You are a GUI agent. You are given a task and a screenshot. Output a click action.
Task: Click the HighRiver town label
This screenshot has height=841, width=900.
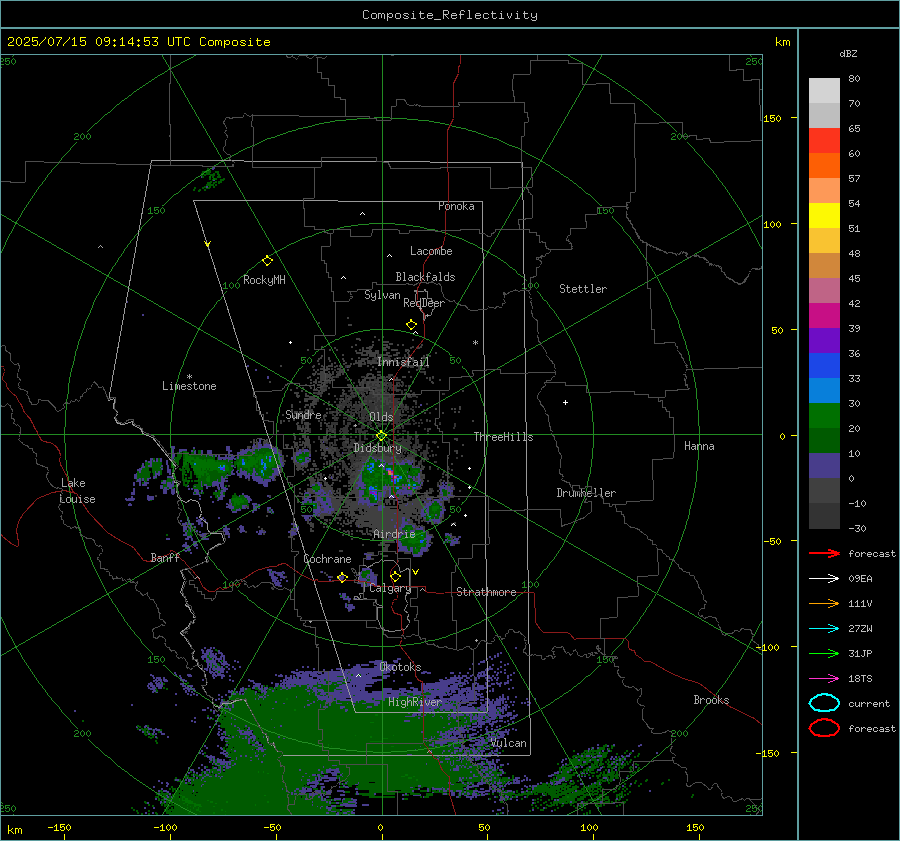click(415, 702)
